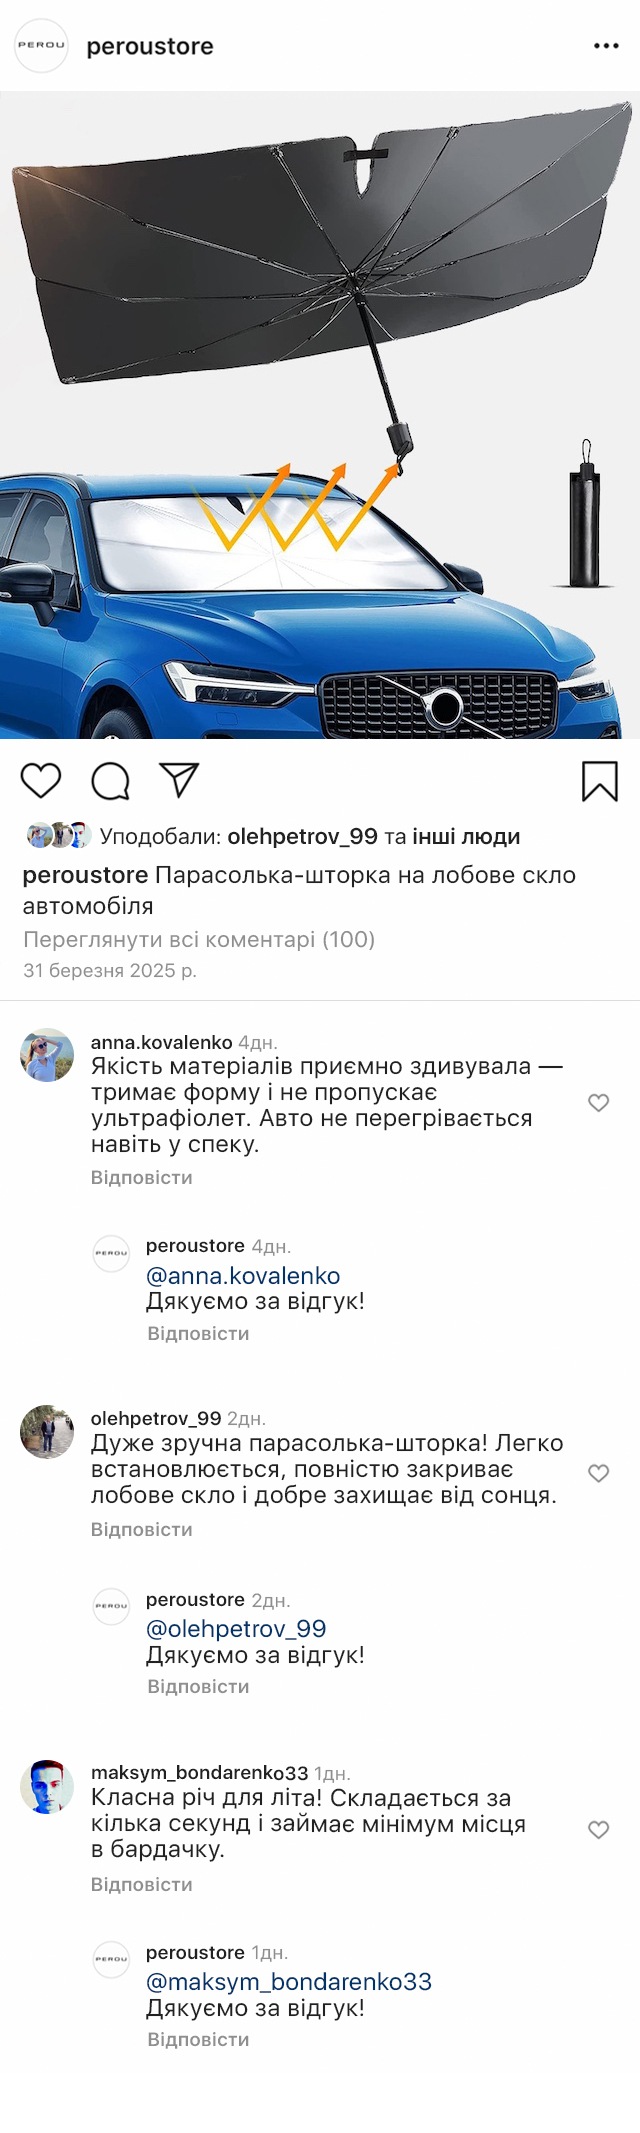Reply to anna.kovalenko's comment
Viewport: 640px width, 2133px height.
pos(141,1177)
